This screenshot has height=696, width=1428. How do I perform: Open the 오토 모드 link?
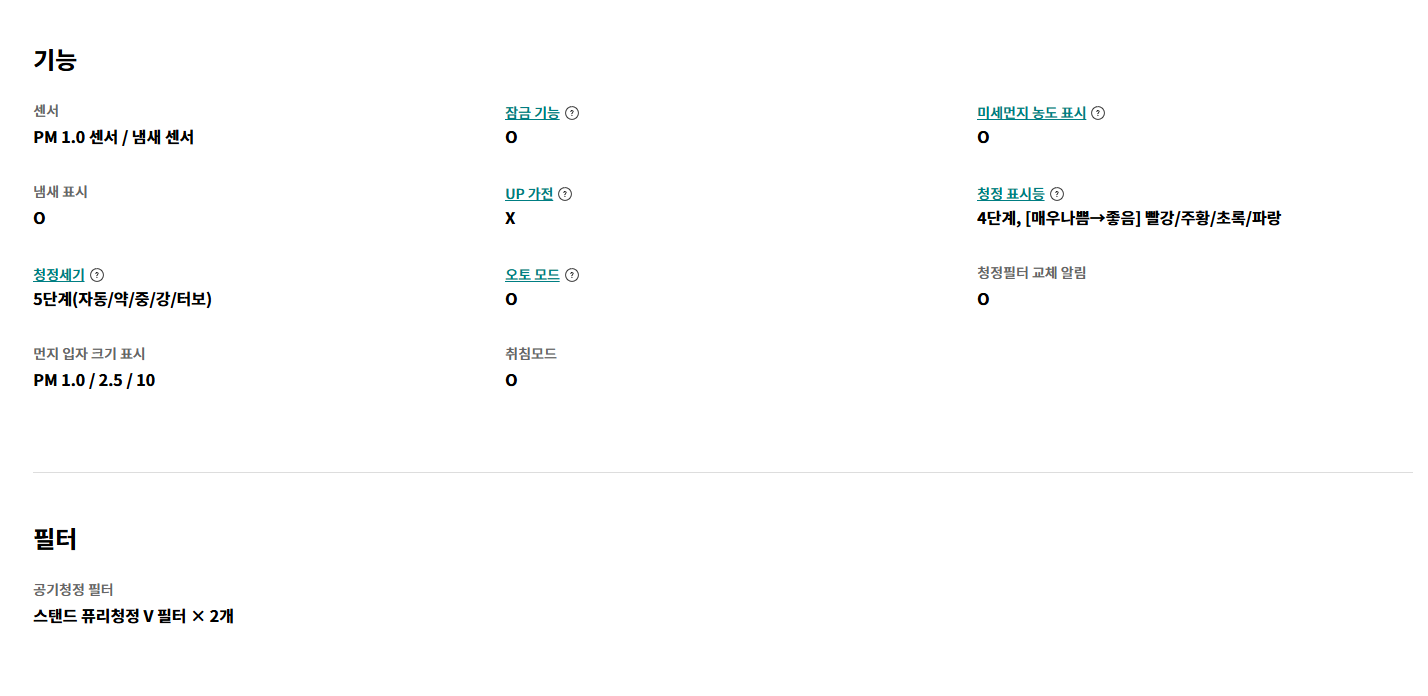[532, 275]
